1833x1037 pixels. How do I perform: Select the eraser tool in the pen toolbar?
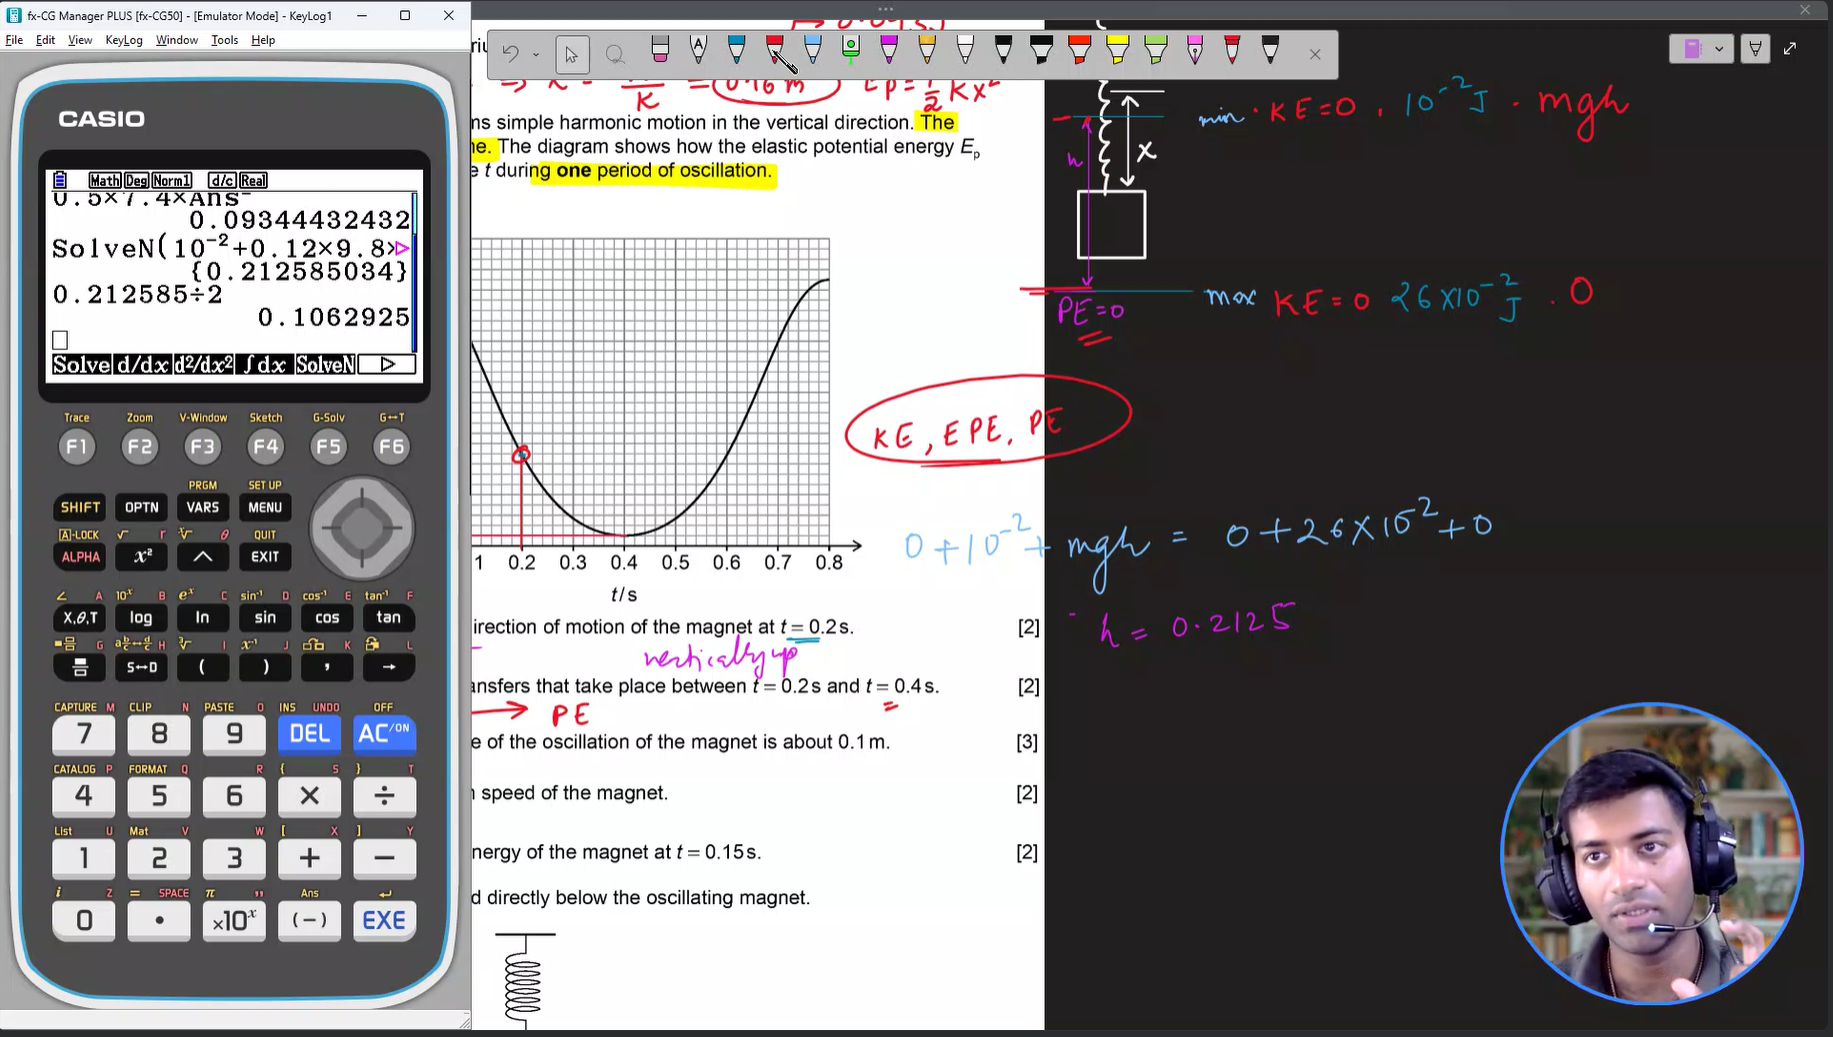(x=660, y=50)
